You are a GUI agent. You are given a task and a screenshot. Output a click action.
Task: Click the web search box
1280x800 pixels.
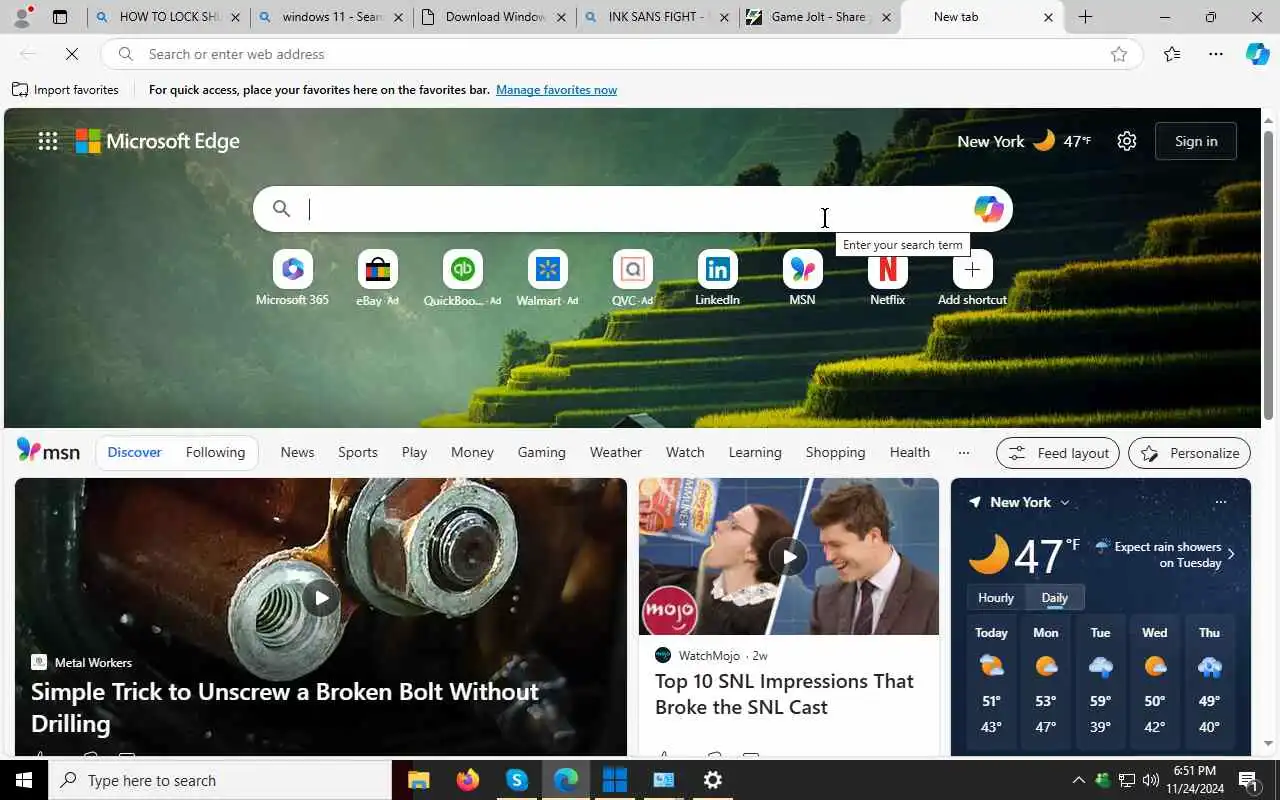click(x=632, y=209)
